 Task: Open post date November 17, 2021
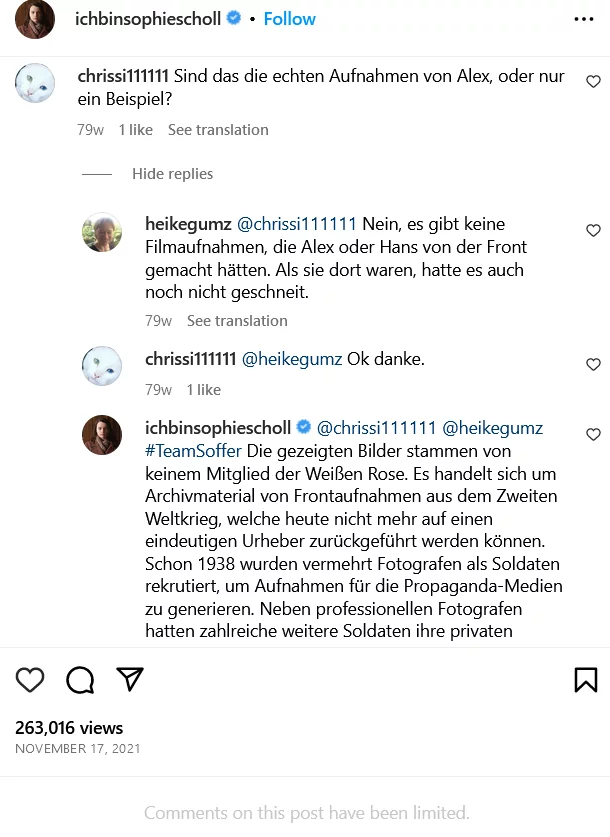78,748
